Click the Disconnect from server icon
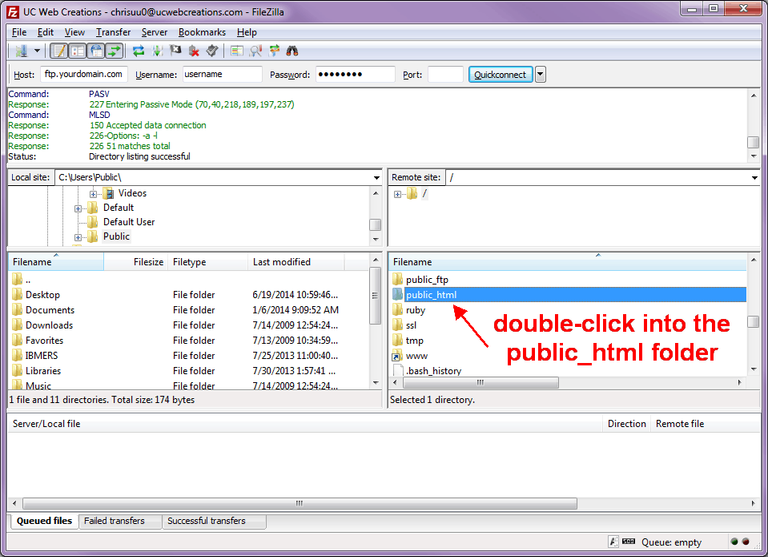 [x=194, y=50]
